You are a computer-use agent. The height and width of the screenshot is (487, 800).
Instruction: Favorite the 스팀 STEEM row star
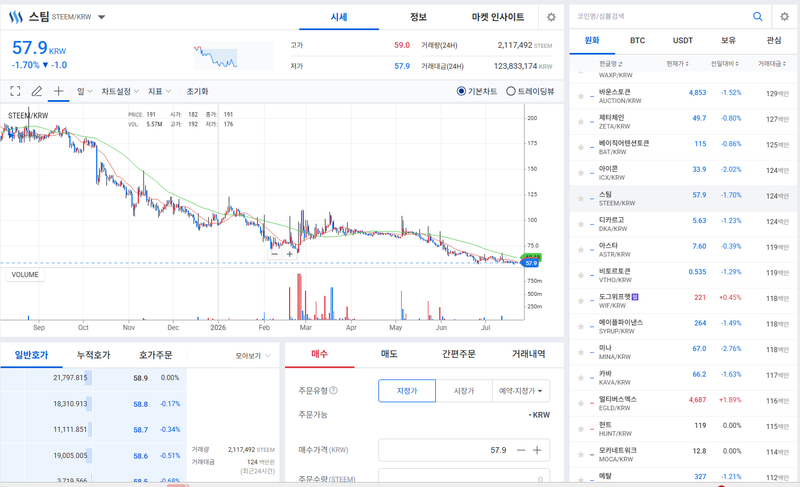click(581, 198)
